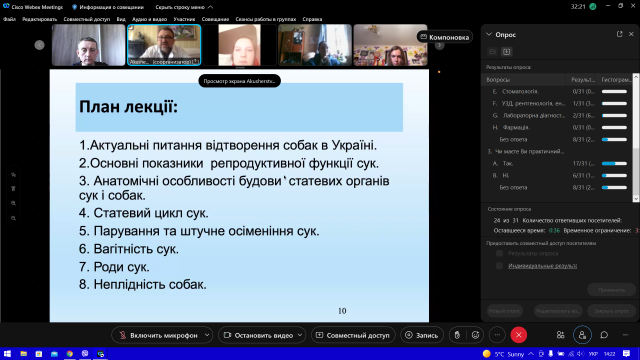
Task: Click the zoom-in icon on left sidebar
Action: (x=13, y=203)
